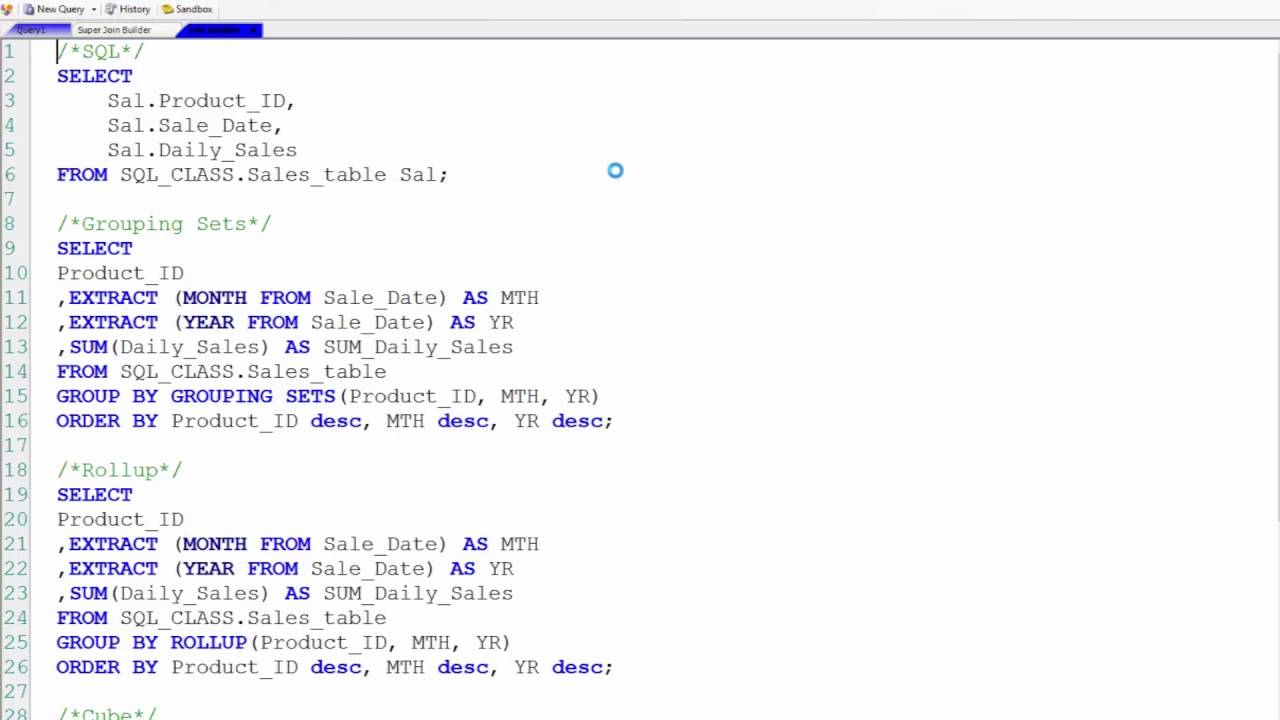Click Sal.Sale_Date, on line 4
The width and height of the screenshot is (1280, 720).
(195, 125)
